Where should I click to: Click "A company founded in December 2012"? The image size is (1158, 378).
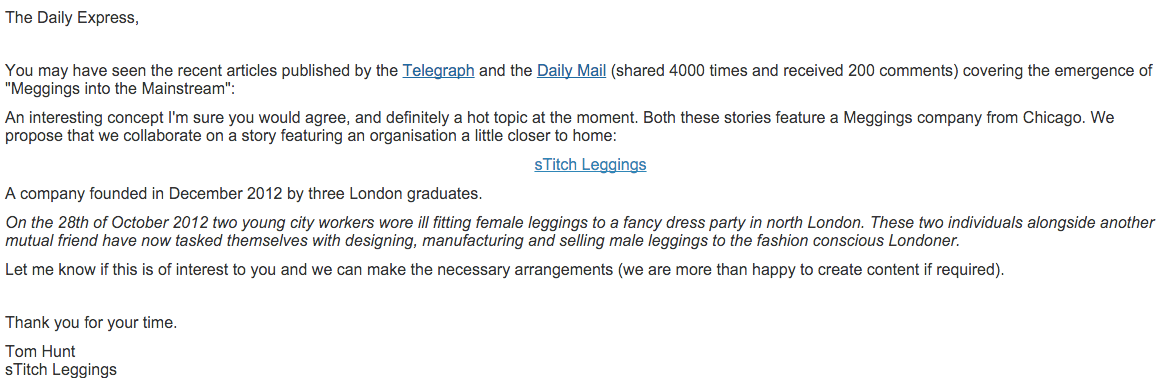[143, 194]
